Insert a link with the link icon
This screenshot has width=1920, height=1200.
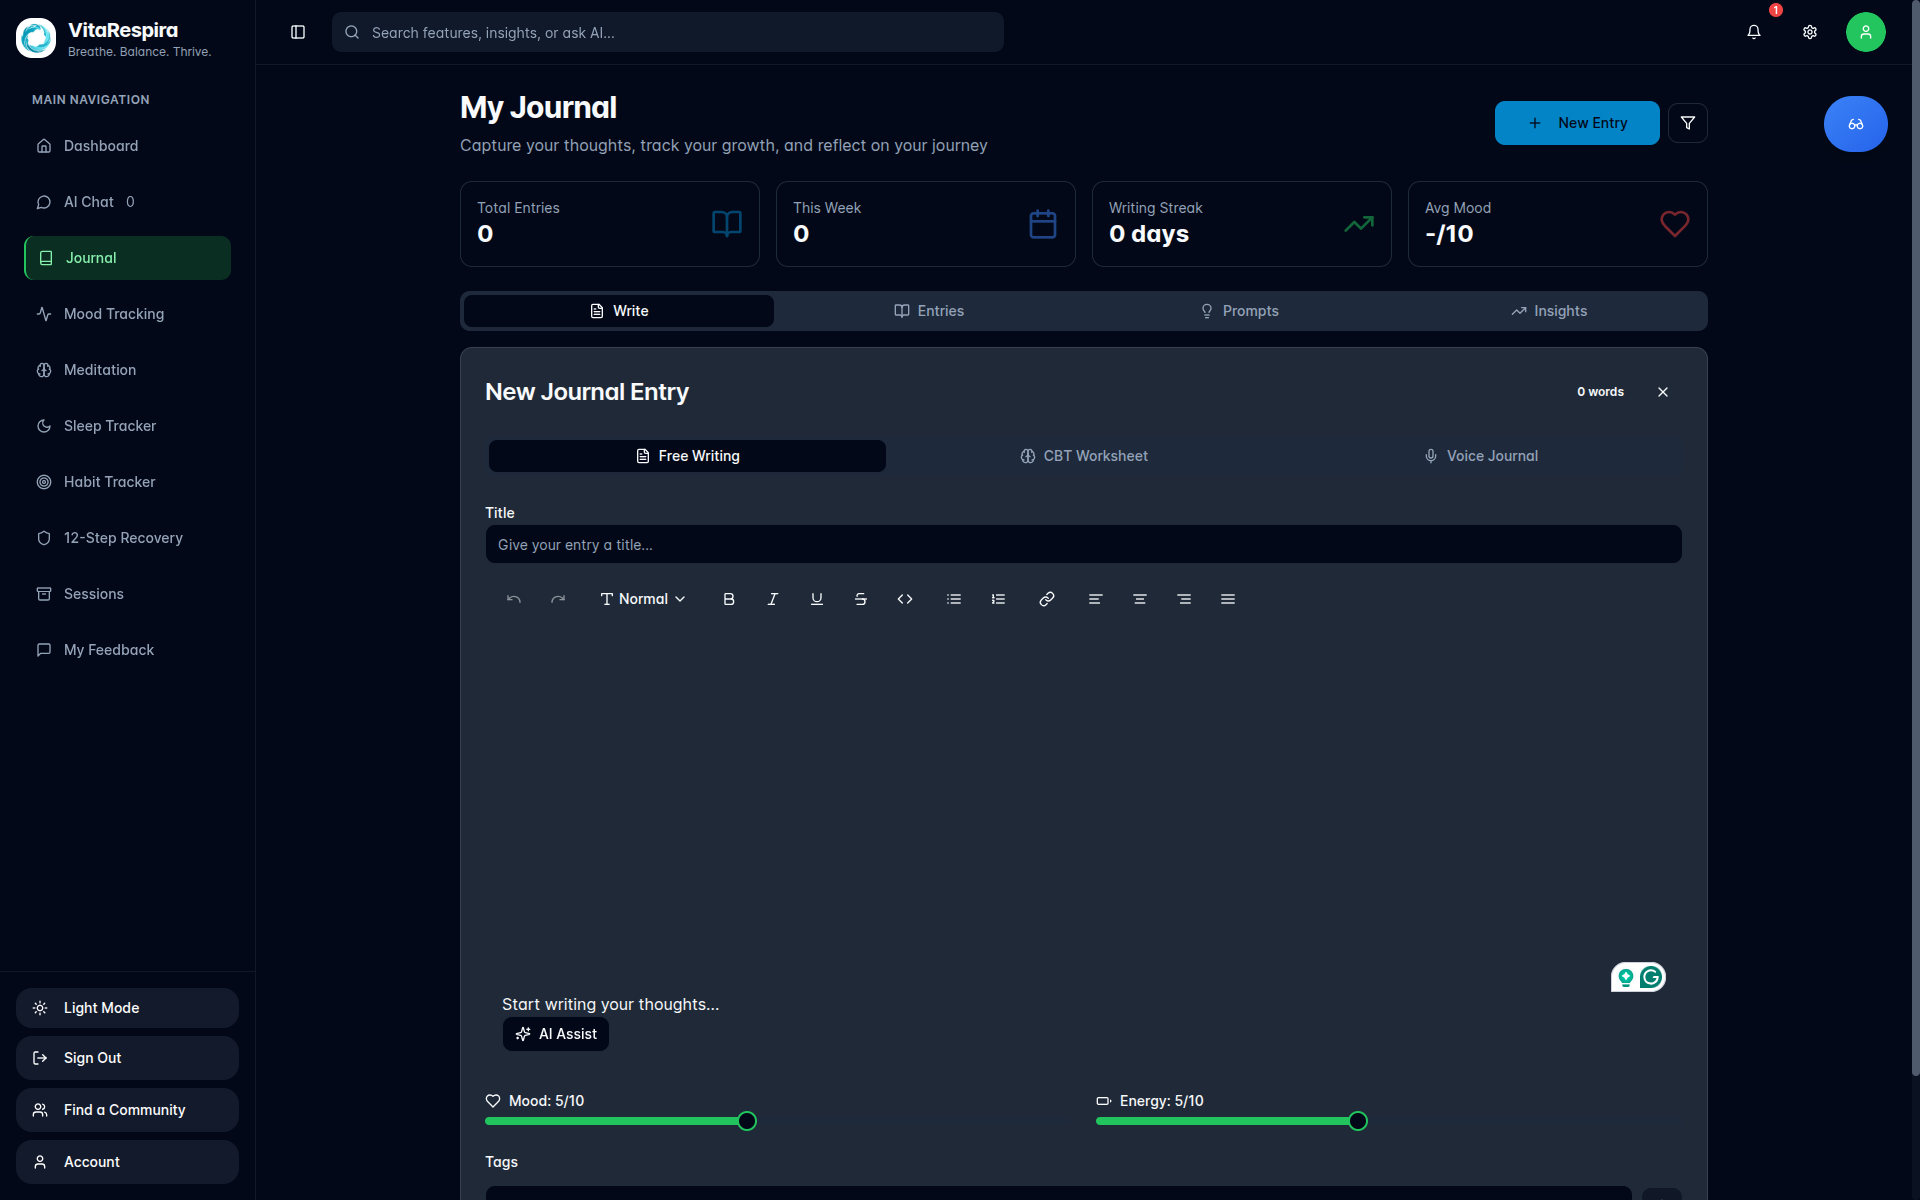1046,599
